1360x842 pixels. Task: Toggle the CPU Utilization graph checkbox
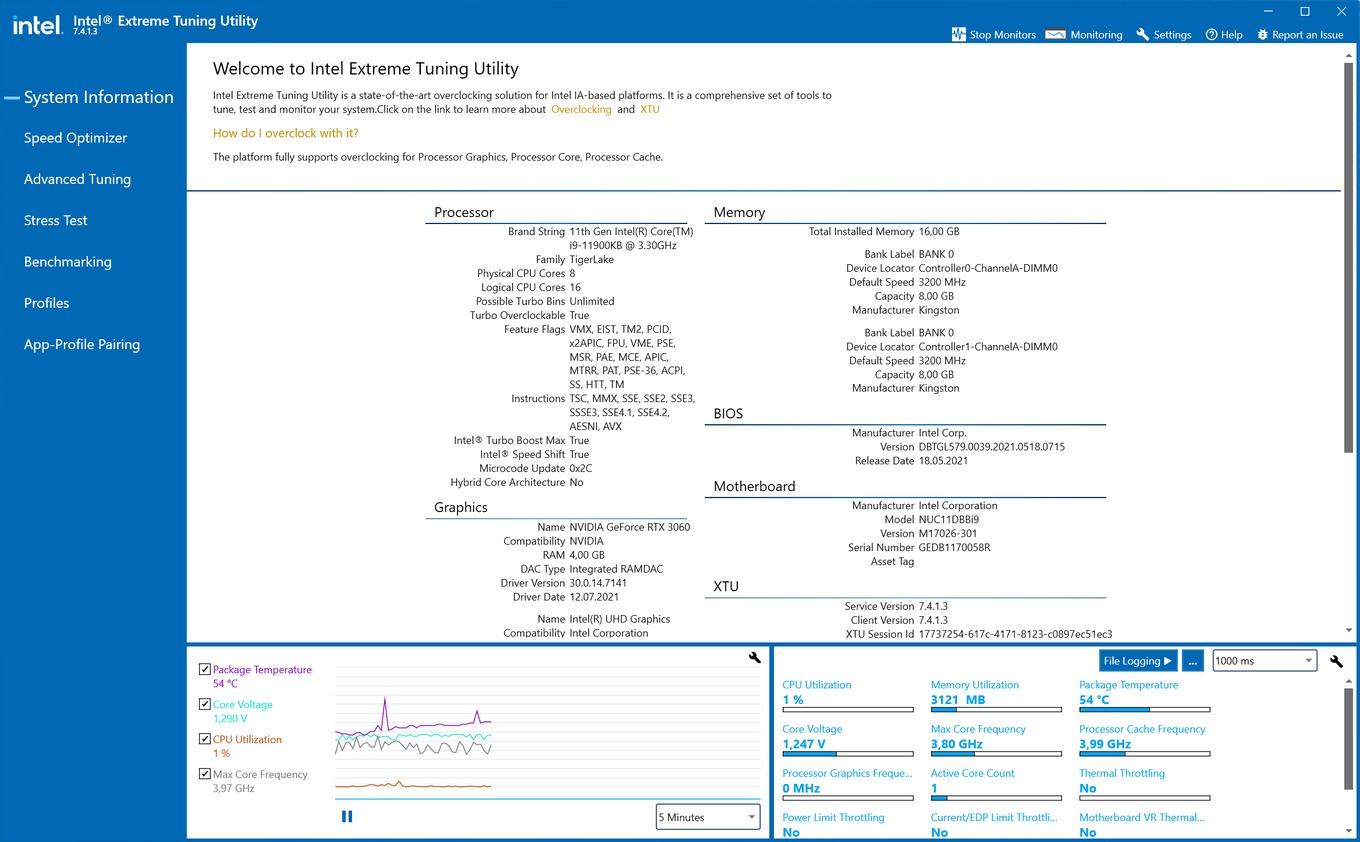tap(205, 739)
